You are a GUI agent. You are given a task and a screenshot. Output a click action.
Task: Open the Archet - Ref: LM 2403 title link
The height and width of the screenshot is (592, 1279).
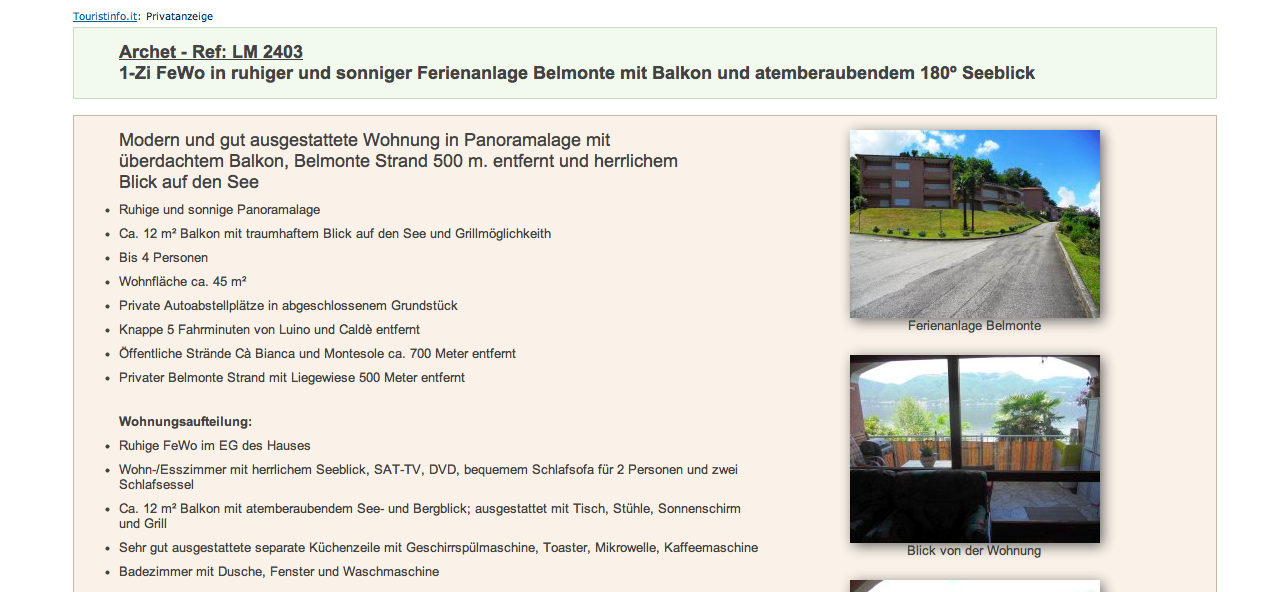coord(210,52)
